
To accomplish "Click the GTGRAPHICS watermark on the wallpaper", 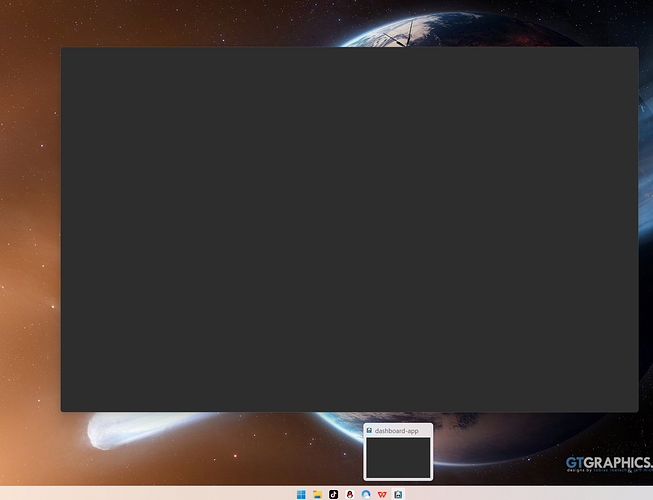I will (x=609, y=463).
